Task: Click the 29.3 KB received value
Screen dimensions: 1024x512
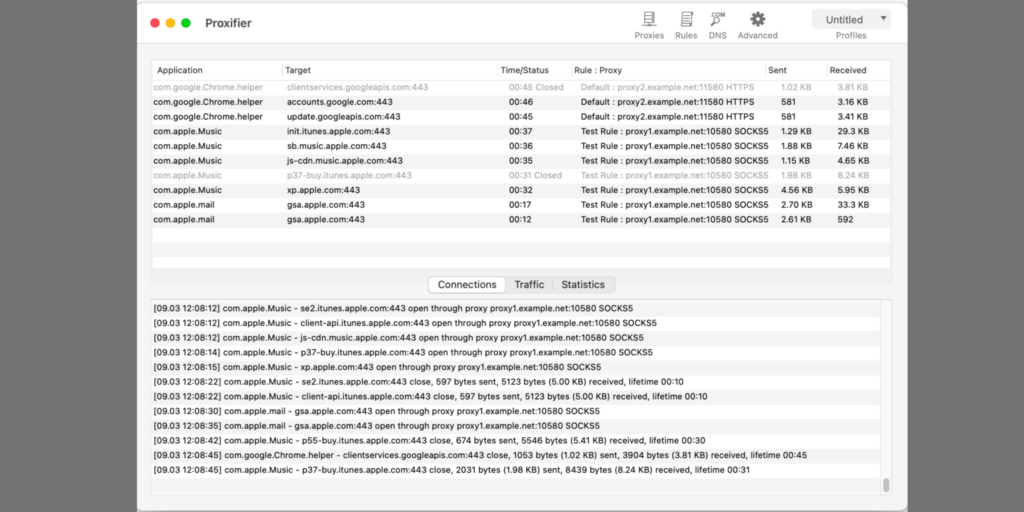Action: [854, 131]
